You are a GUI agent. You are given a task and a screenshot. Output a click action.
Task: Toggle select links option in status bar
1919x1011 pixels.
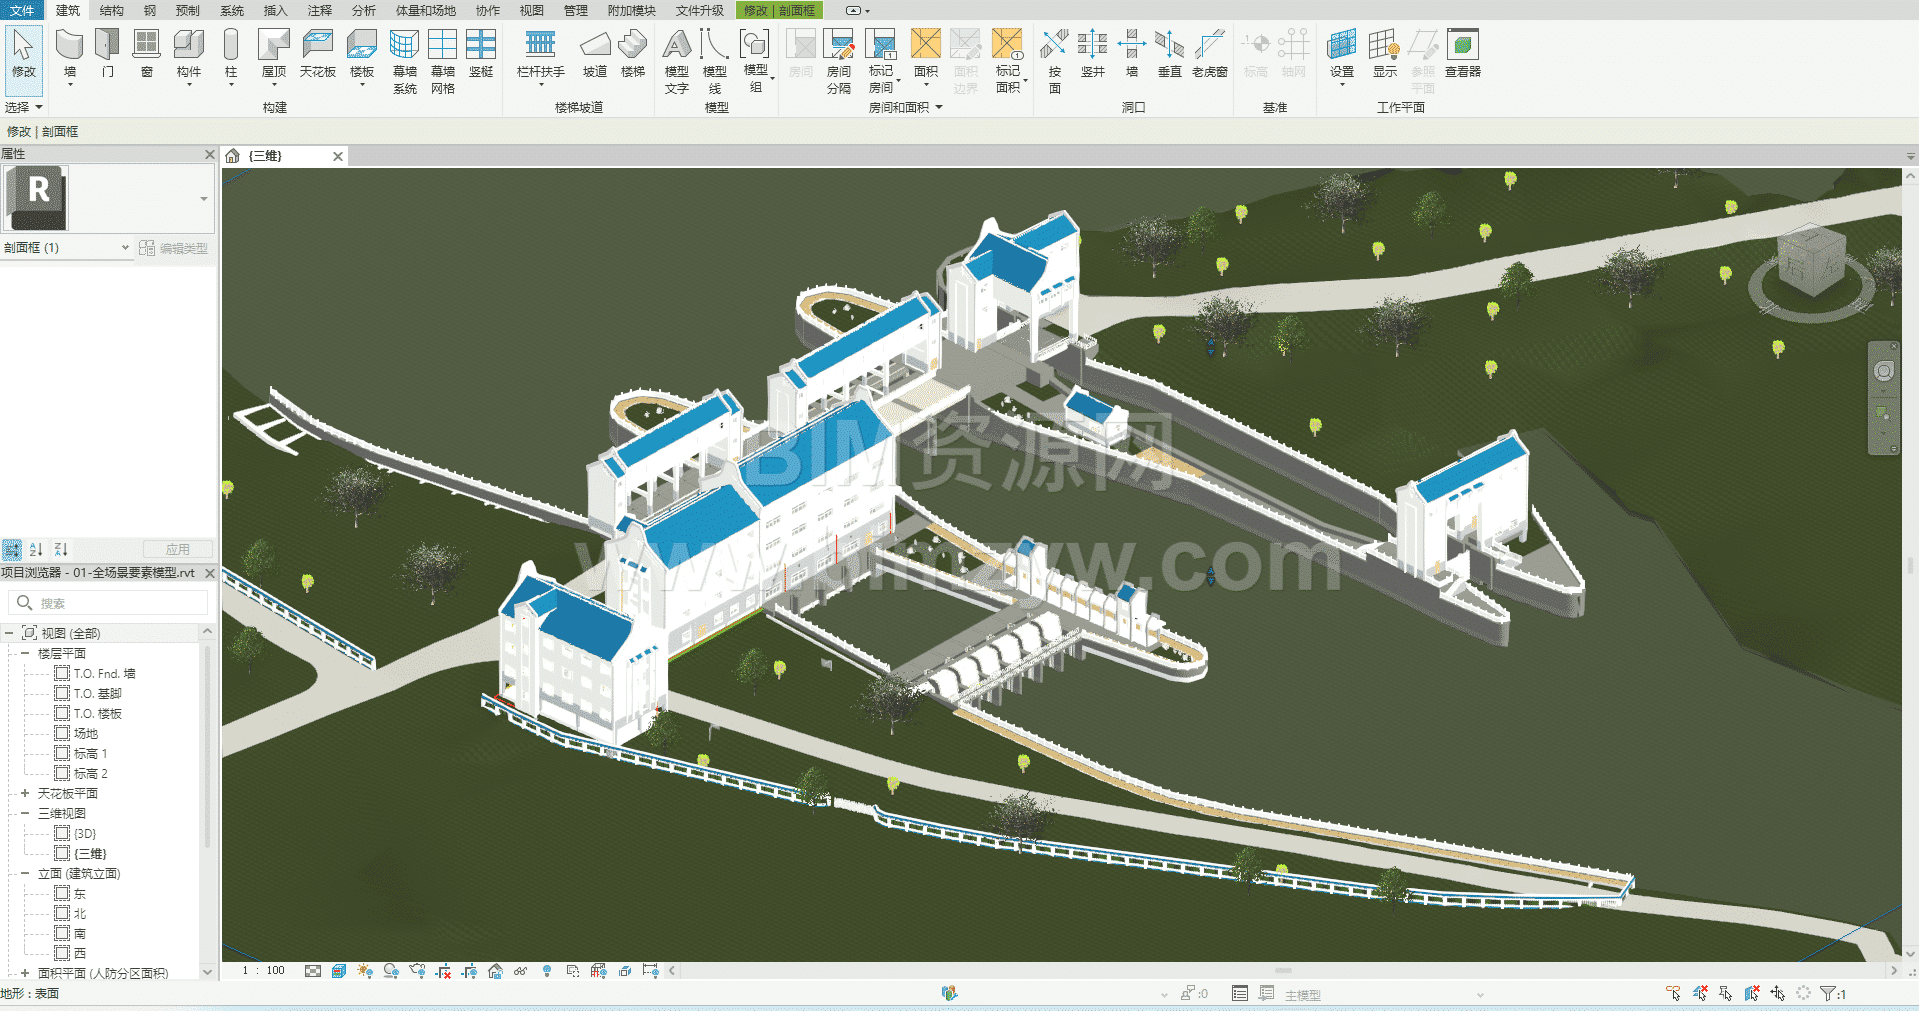click(x=1673, y=993)
